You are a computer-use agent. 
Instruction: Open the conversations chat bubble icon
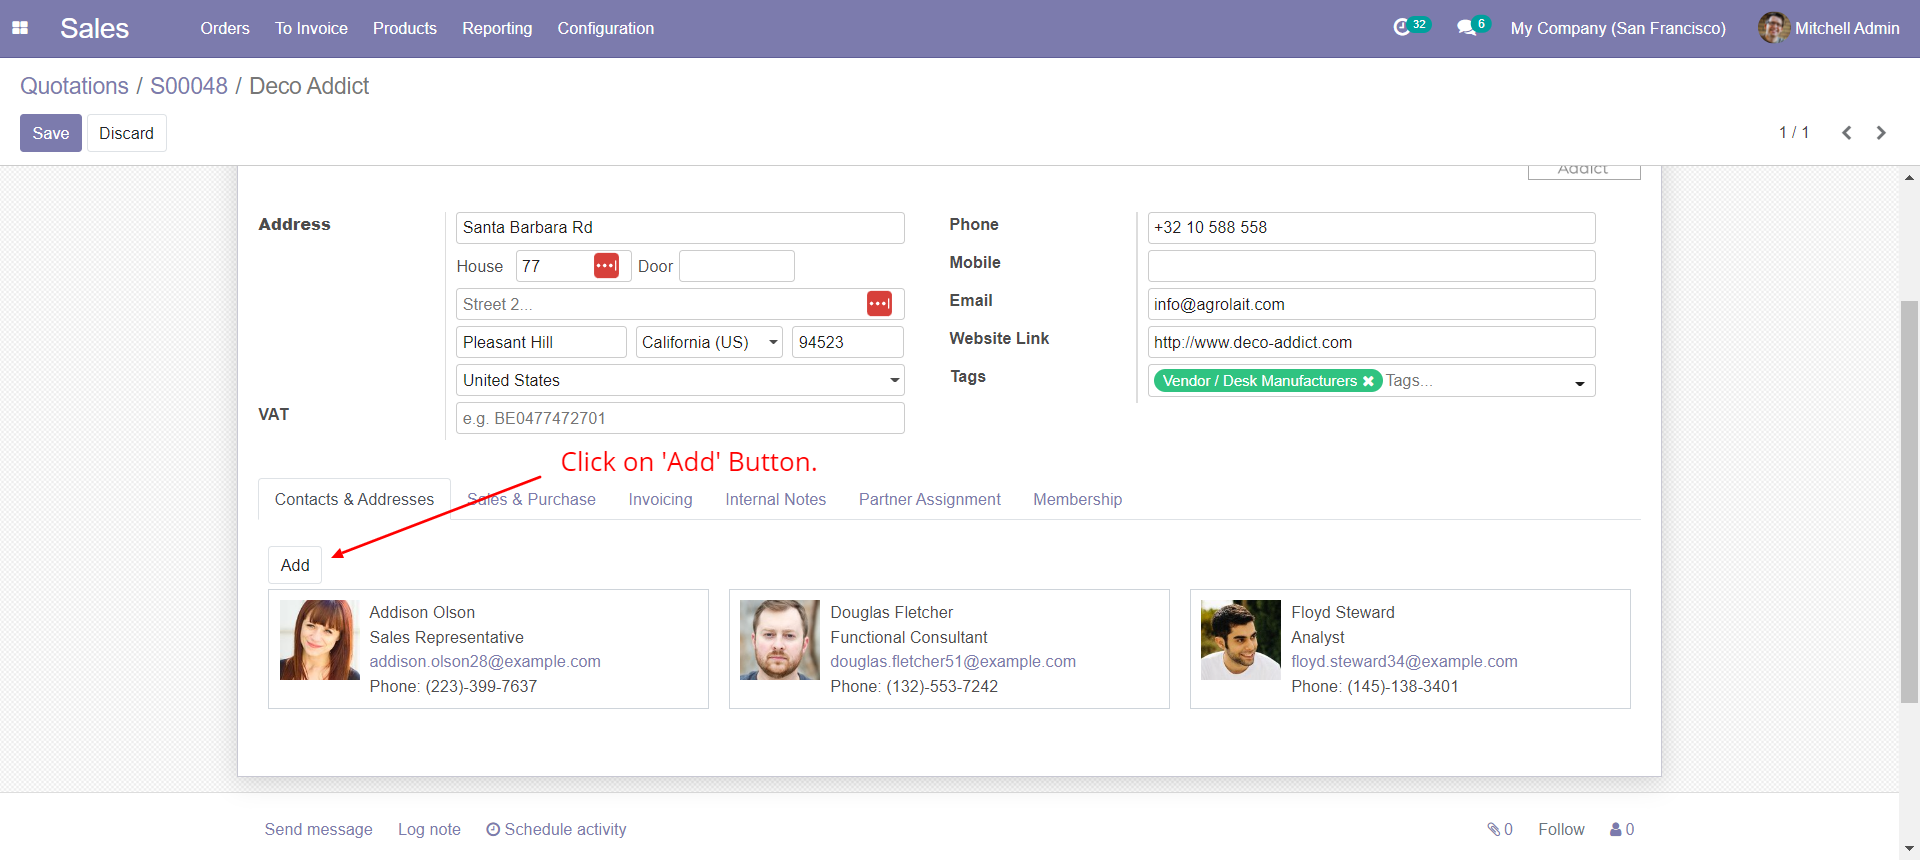pos(1466,28)
